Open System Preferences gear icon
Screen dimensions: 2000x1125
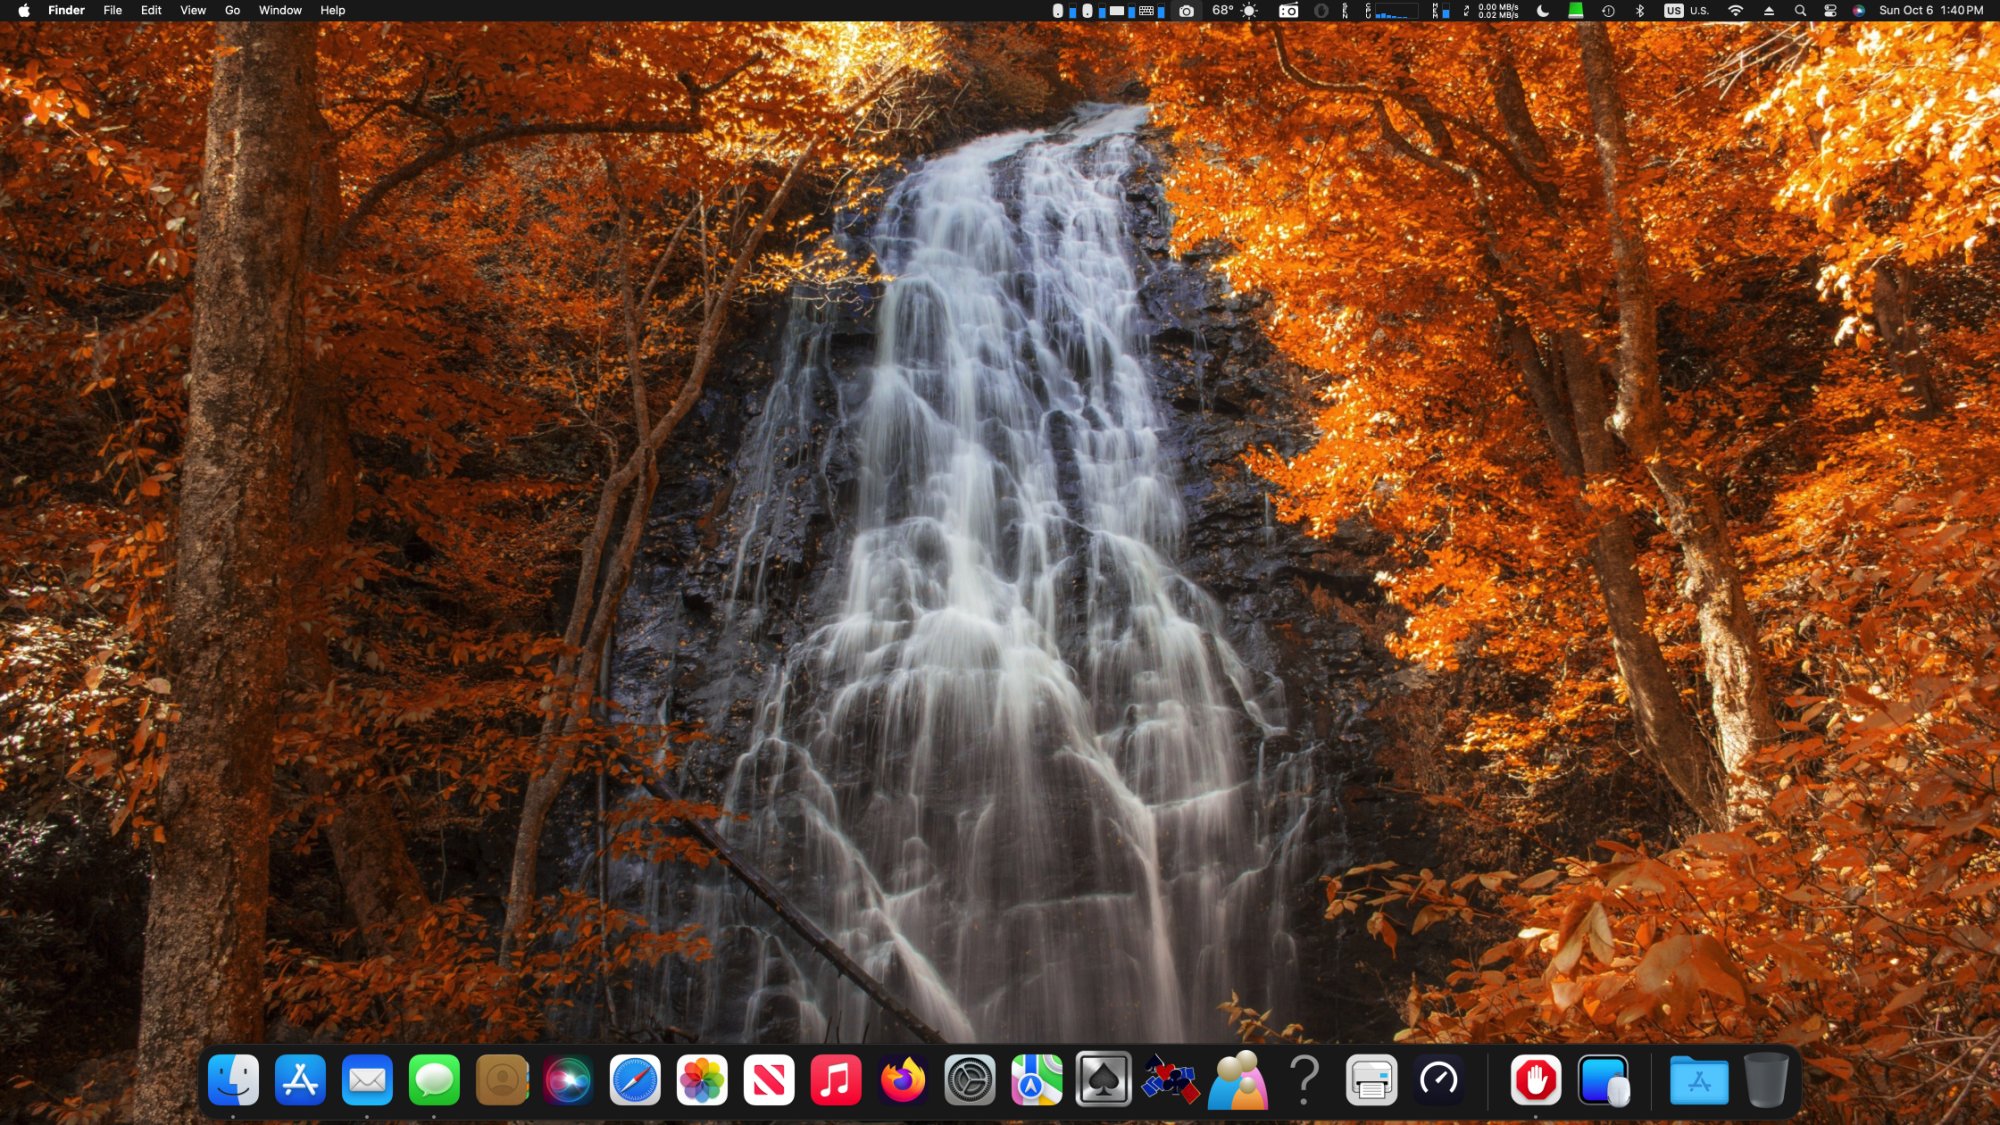[970, 1080]
